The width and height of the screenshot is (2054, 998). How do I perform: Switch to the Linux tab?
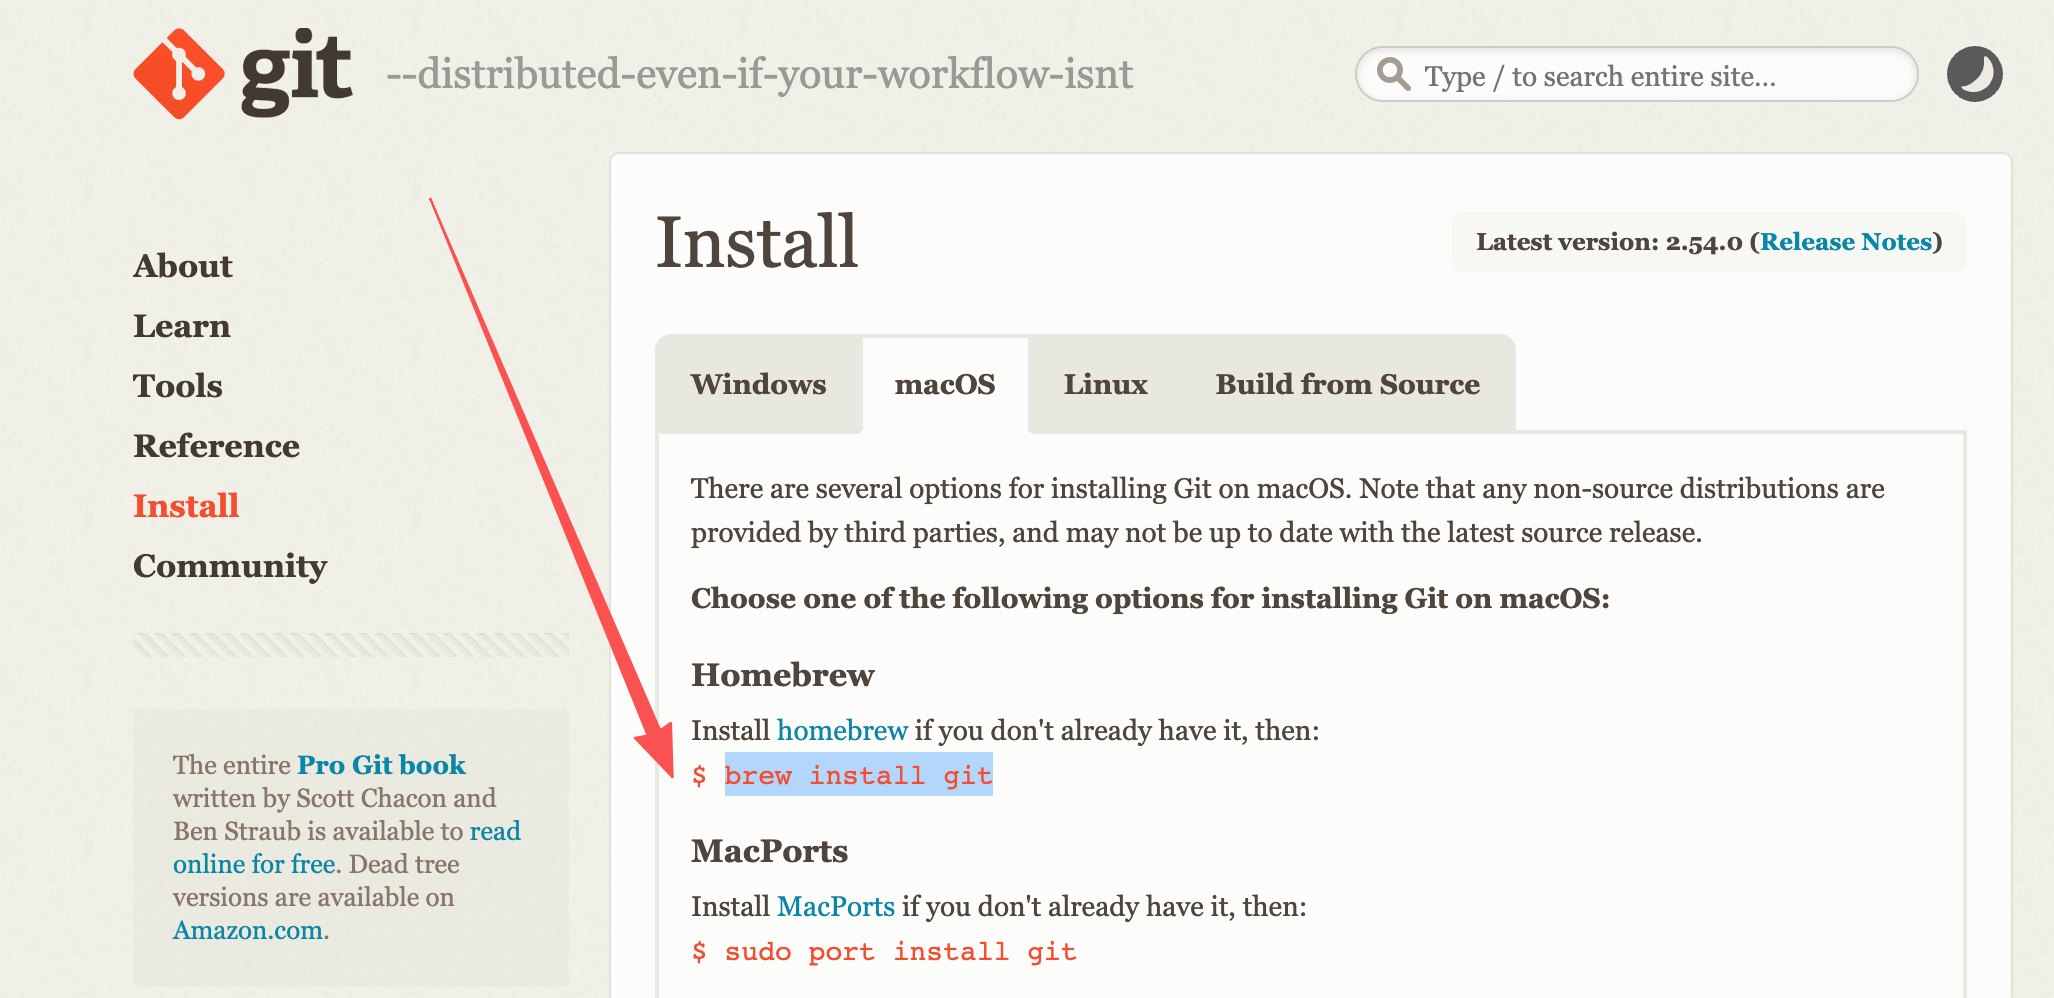(x=1105, y=384)
